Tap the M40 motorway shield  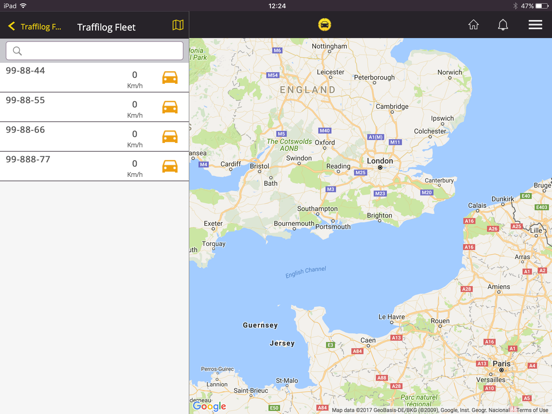click(324, 131)
